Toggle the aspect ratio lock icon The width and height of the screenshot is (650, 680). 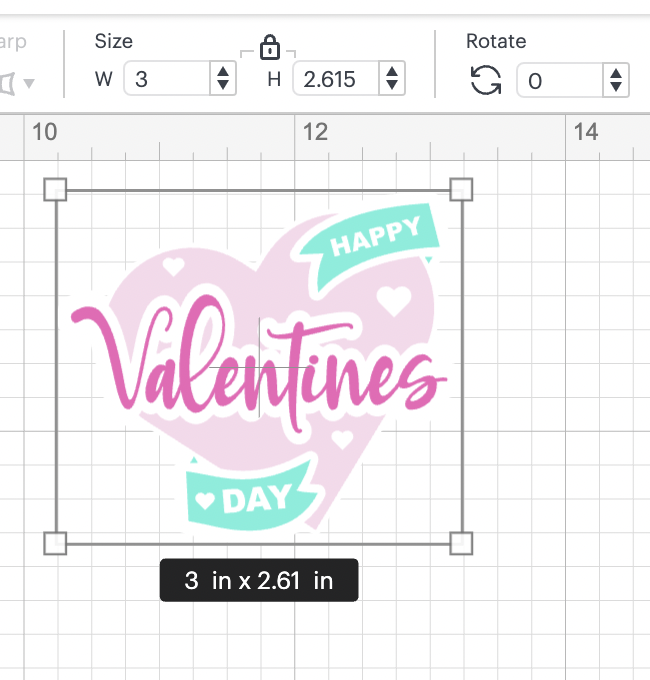click(268, 47)
